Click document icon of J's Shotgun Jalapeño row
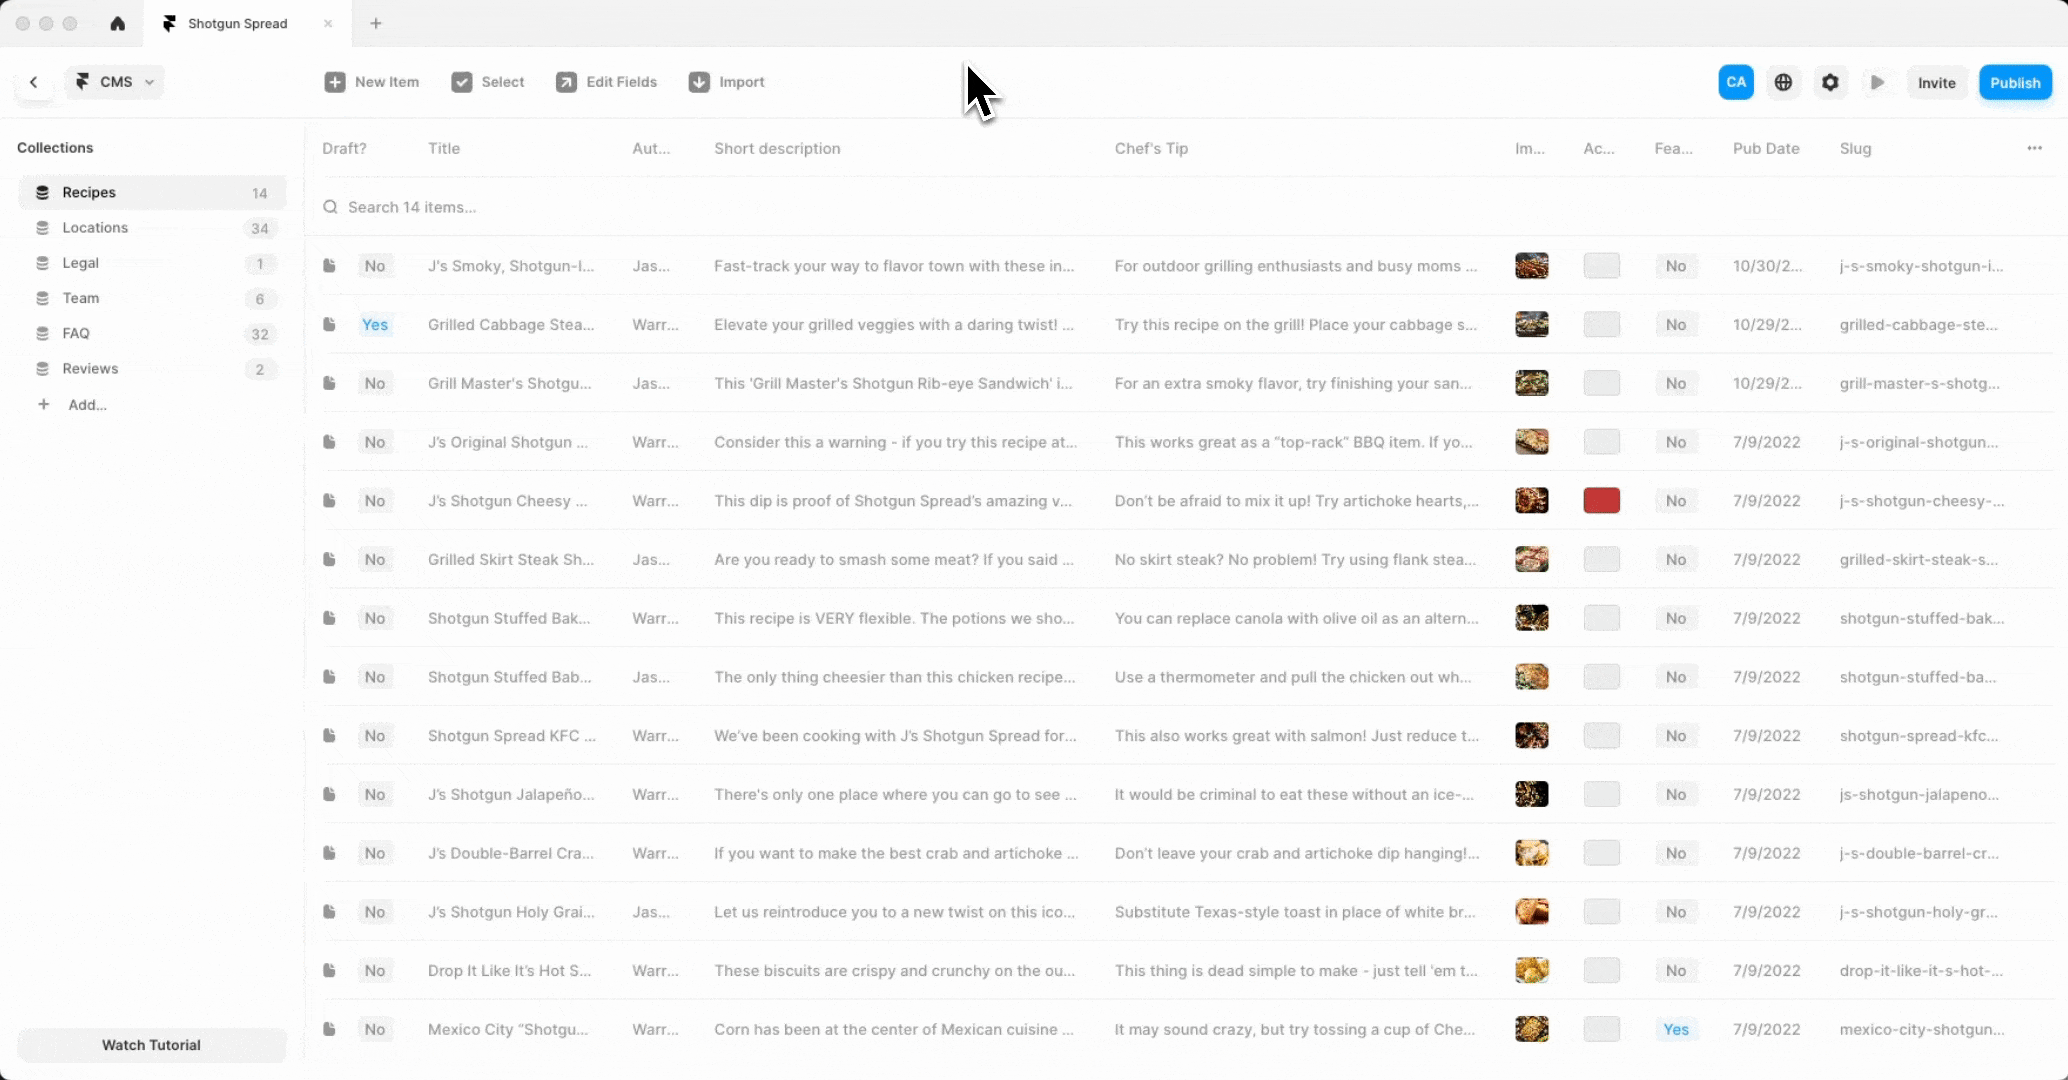Viewport: 2068px width, 1080px height. click(329, 794)
